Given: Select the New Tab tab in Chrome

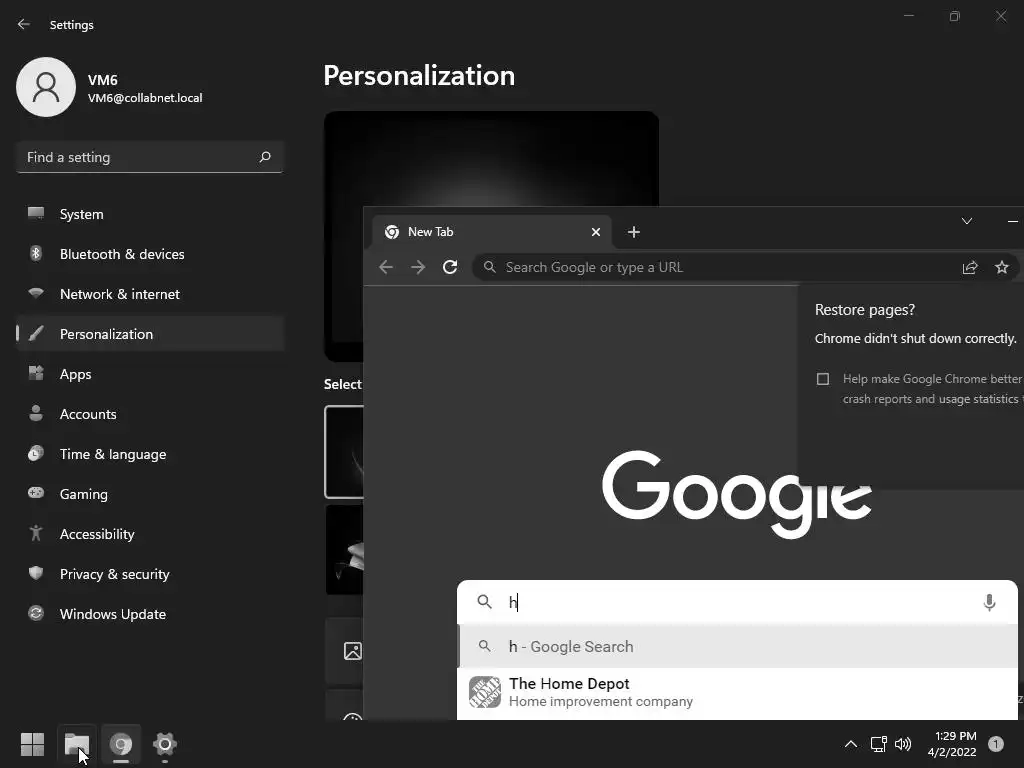Looking at the screenshot, I should click(491, 232).
